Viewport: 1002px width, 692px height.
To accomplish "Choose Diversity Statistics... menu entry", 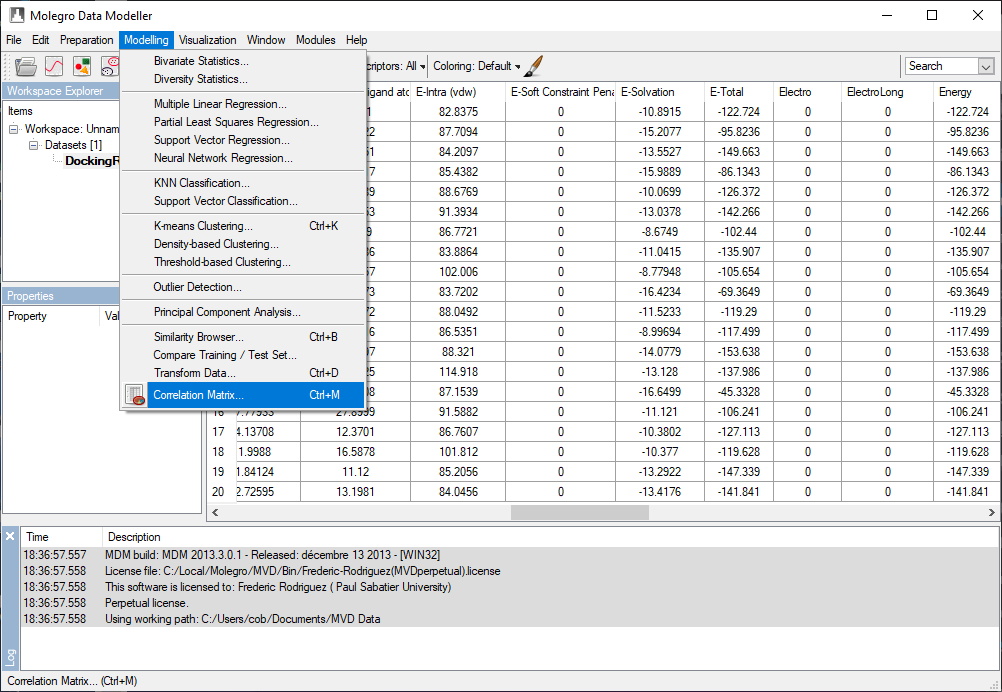I will point(243,79).
